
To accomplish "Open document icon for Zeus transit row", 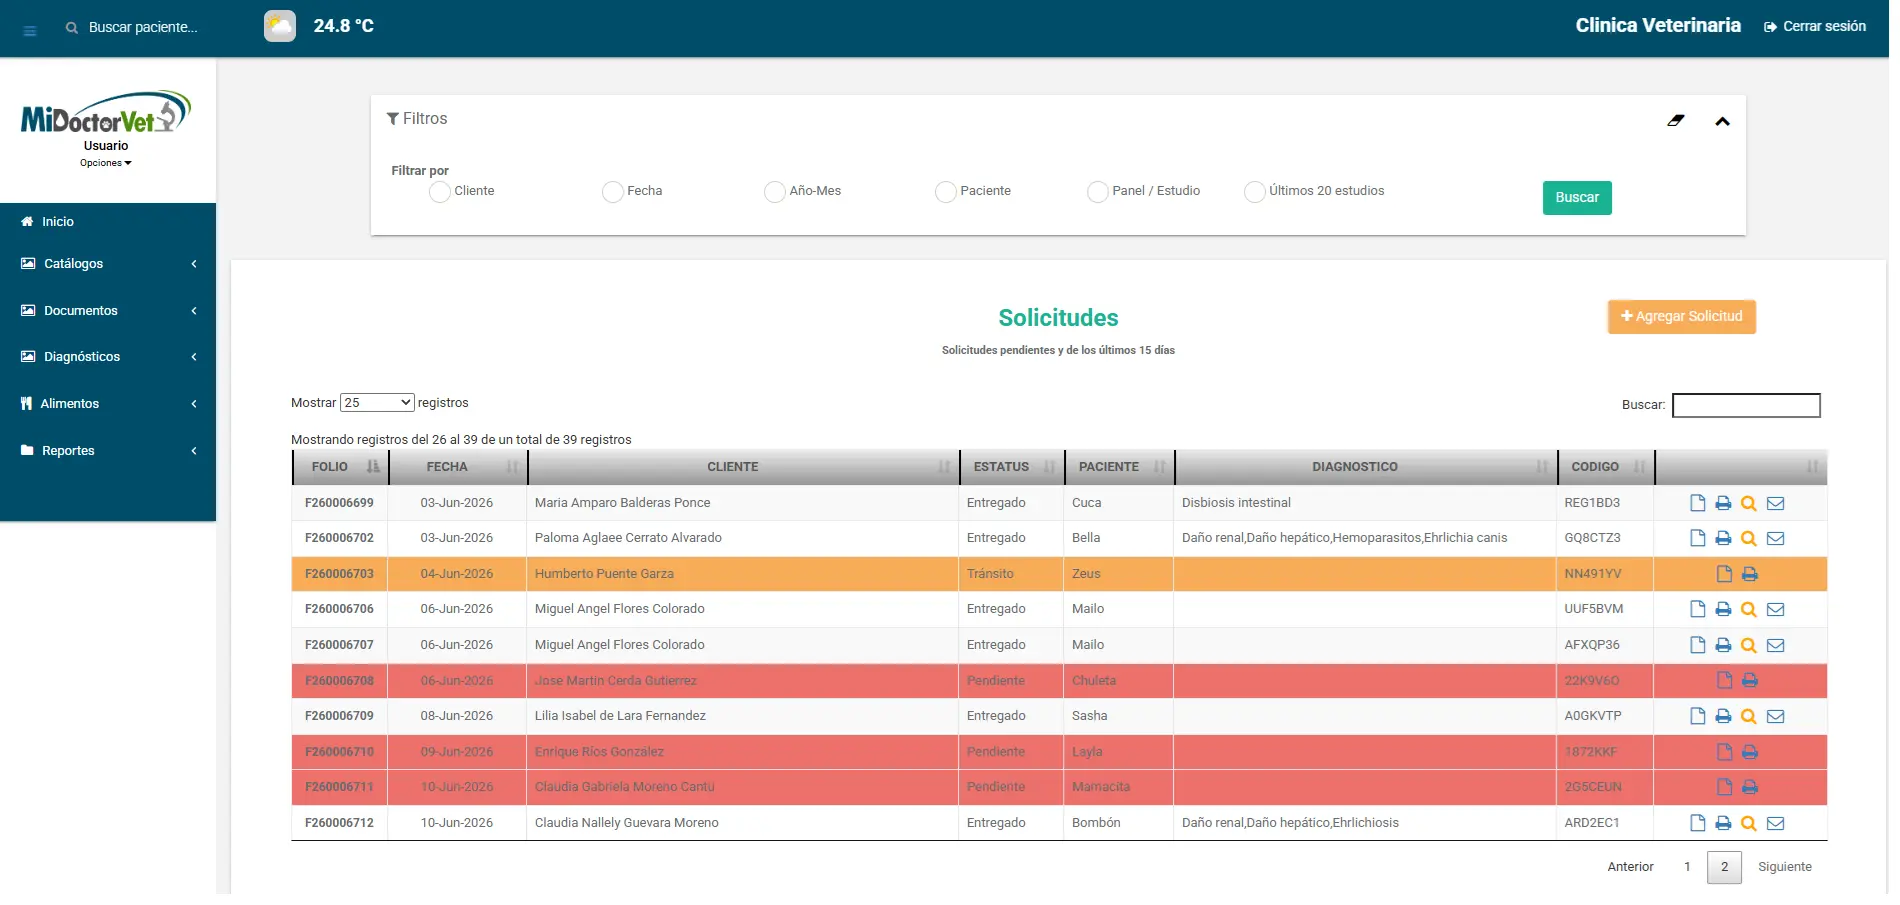I will [x=1724, y=574].
